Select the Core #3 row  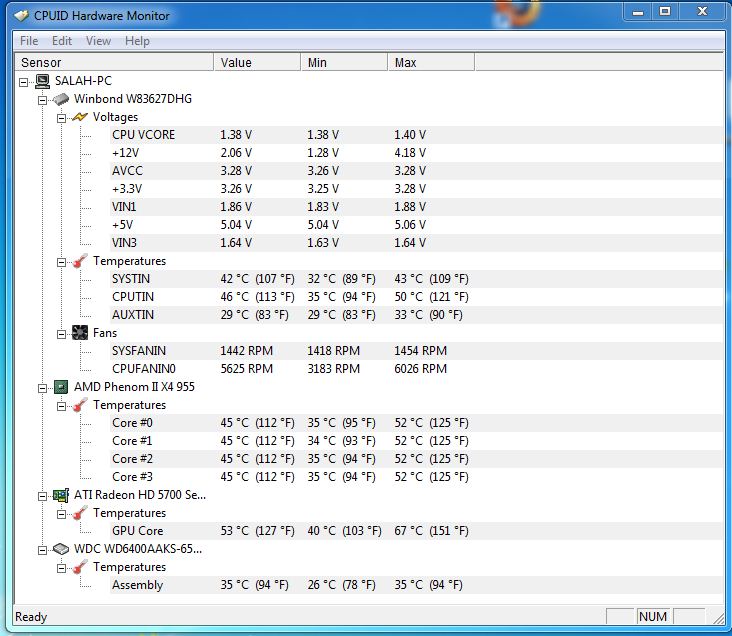click(x=416, y=477)
